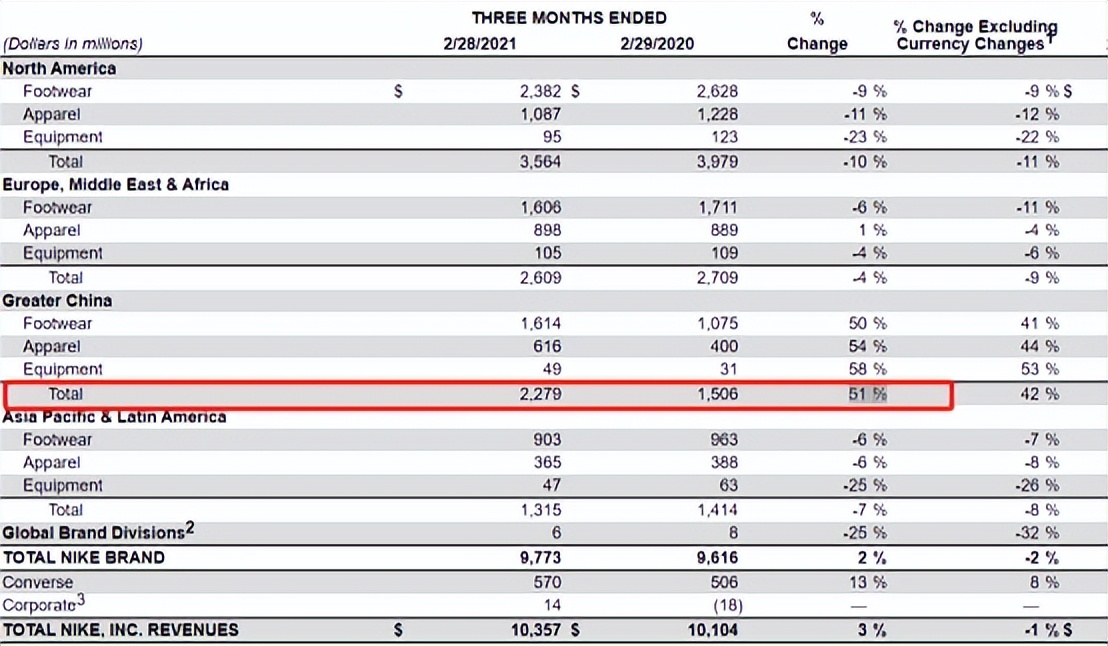Click the THREE MONTHS ENDED header
Viewport: 1108px width, 646px height.
[x=569, y=18]
